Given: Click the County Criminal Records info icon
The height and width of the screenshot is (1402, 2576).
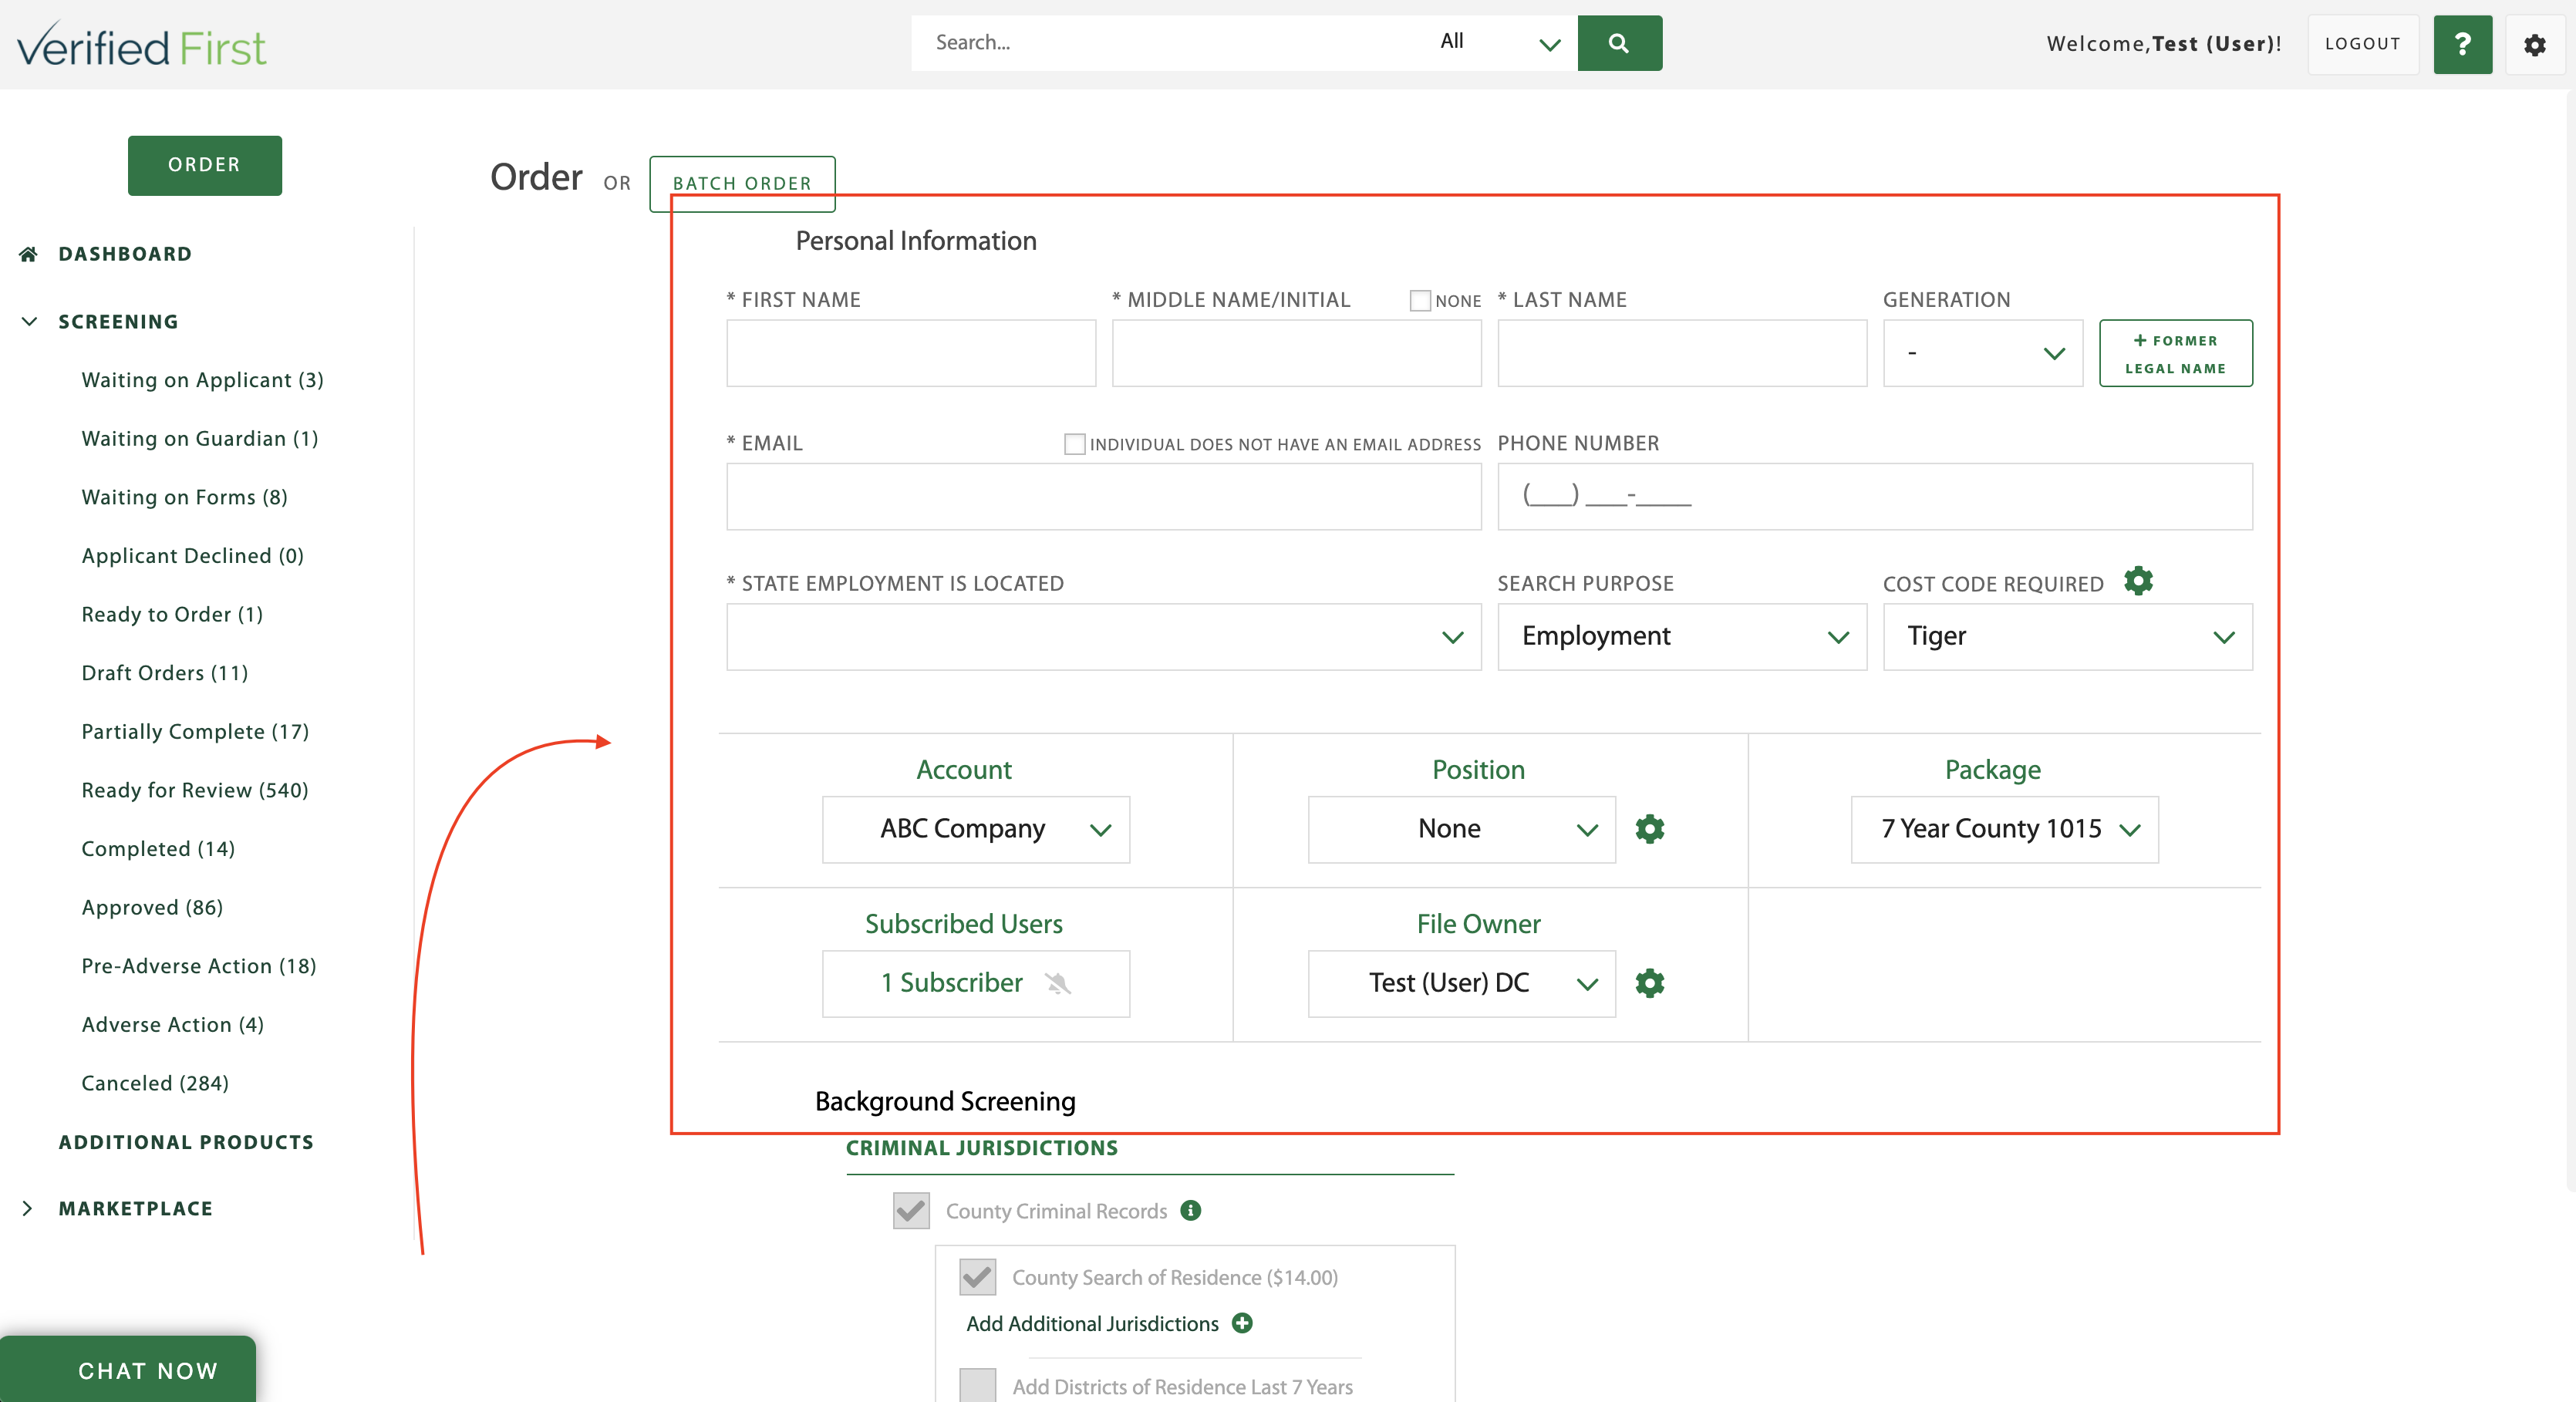Looking at the screenshot, I should 1190,1210.
